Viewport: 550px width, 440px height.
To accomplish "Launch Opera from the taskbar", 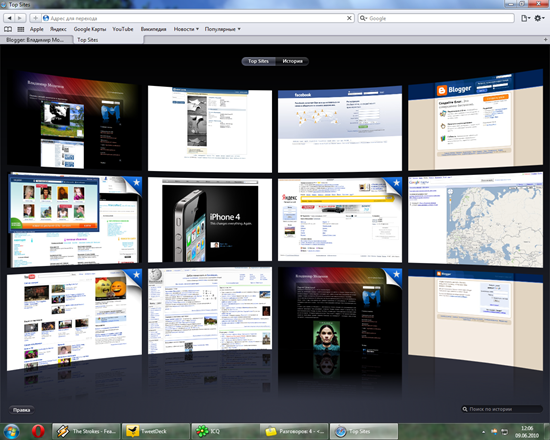I will (38, 431).
